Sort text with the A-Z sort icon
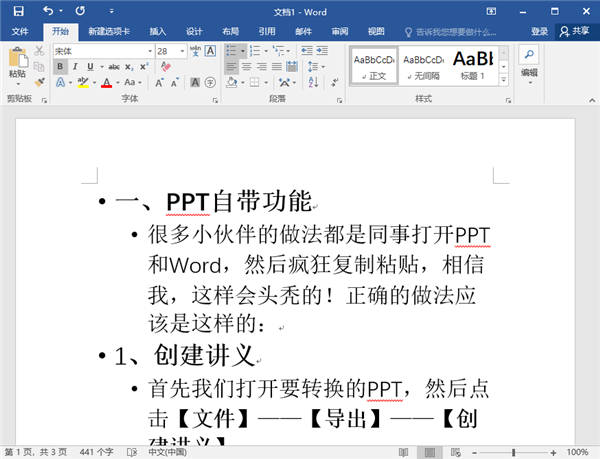 (x=313, y=82)
